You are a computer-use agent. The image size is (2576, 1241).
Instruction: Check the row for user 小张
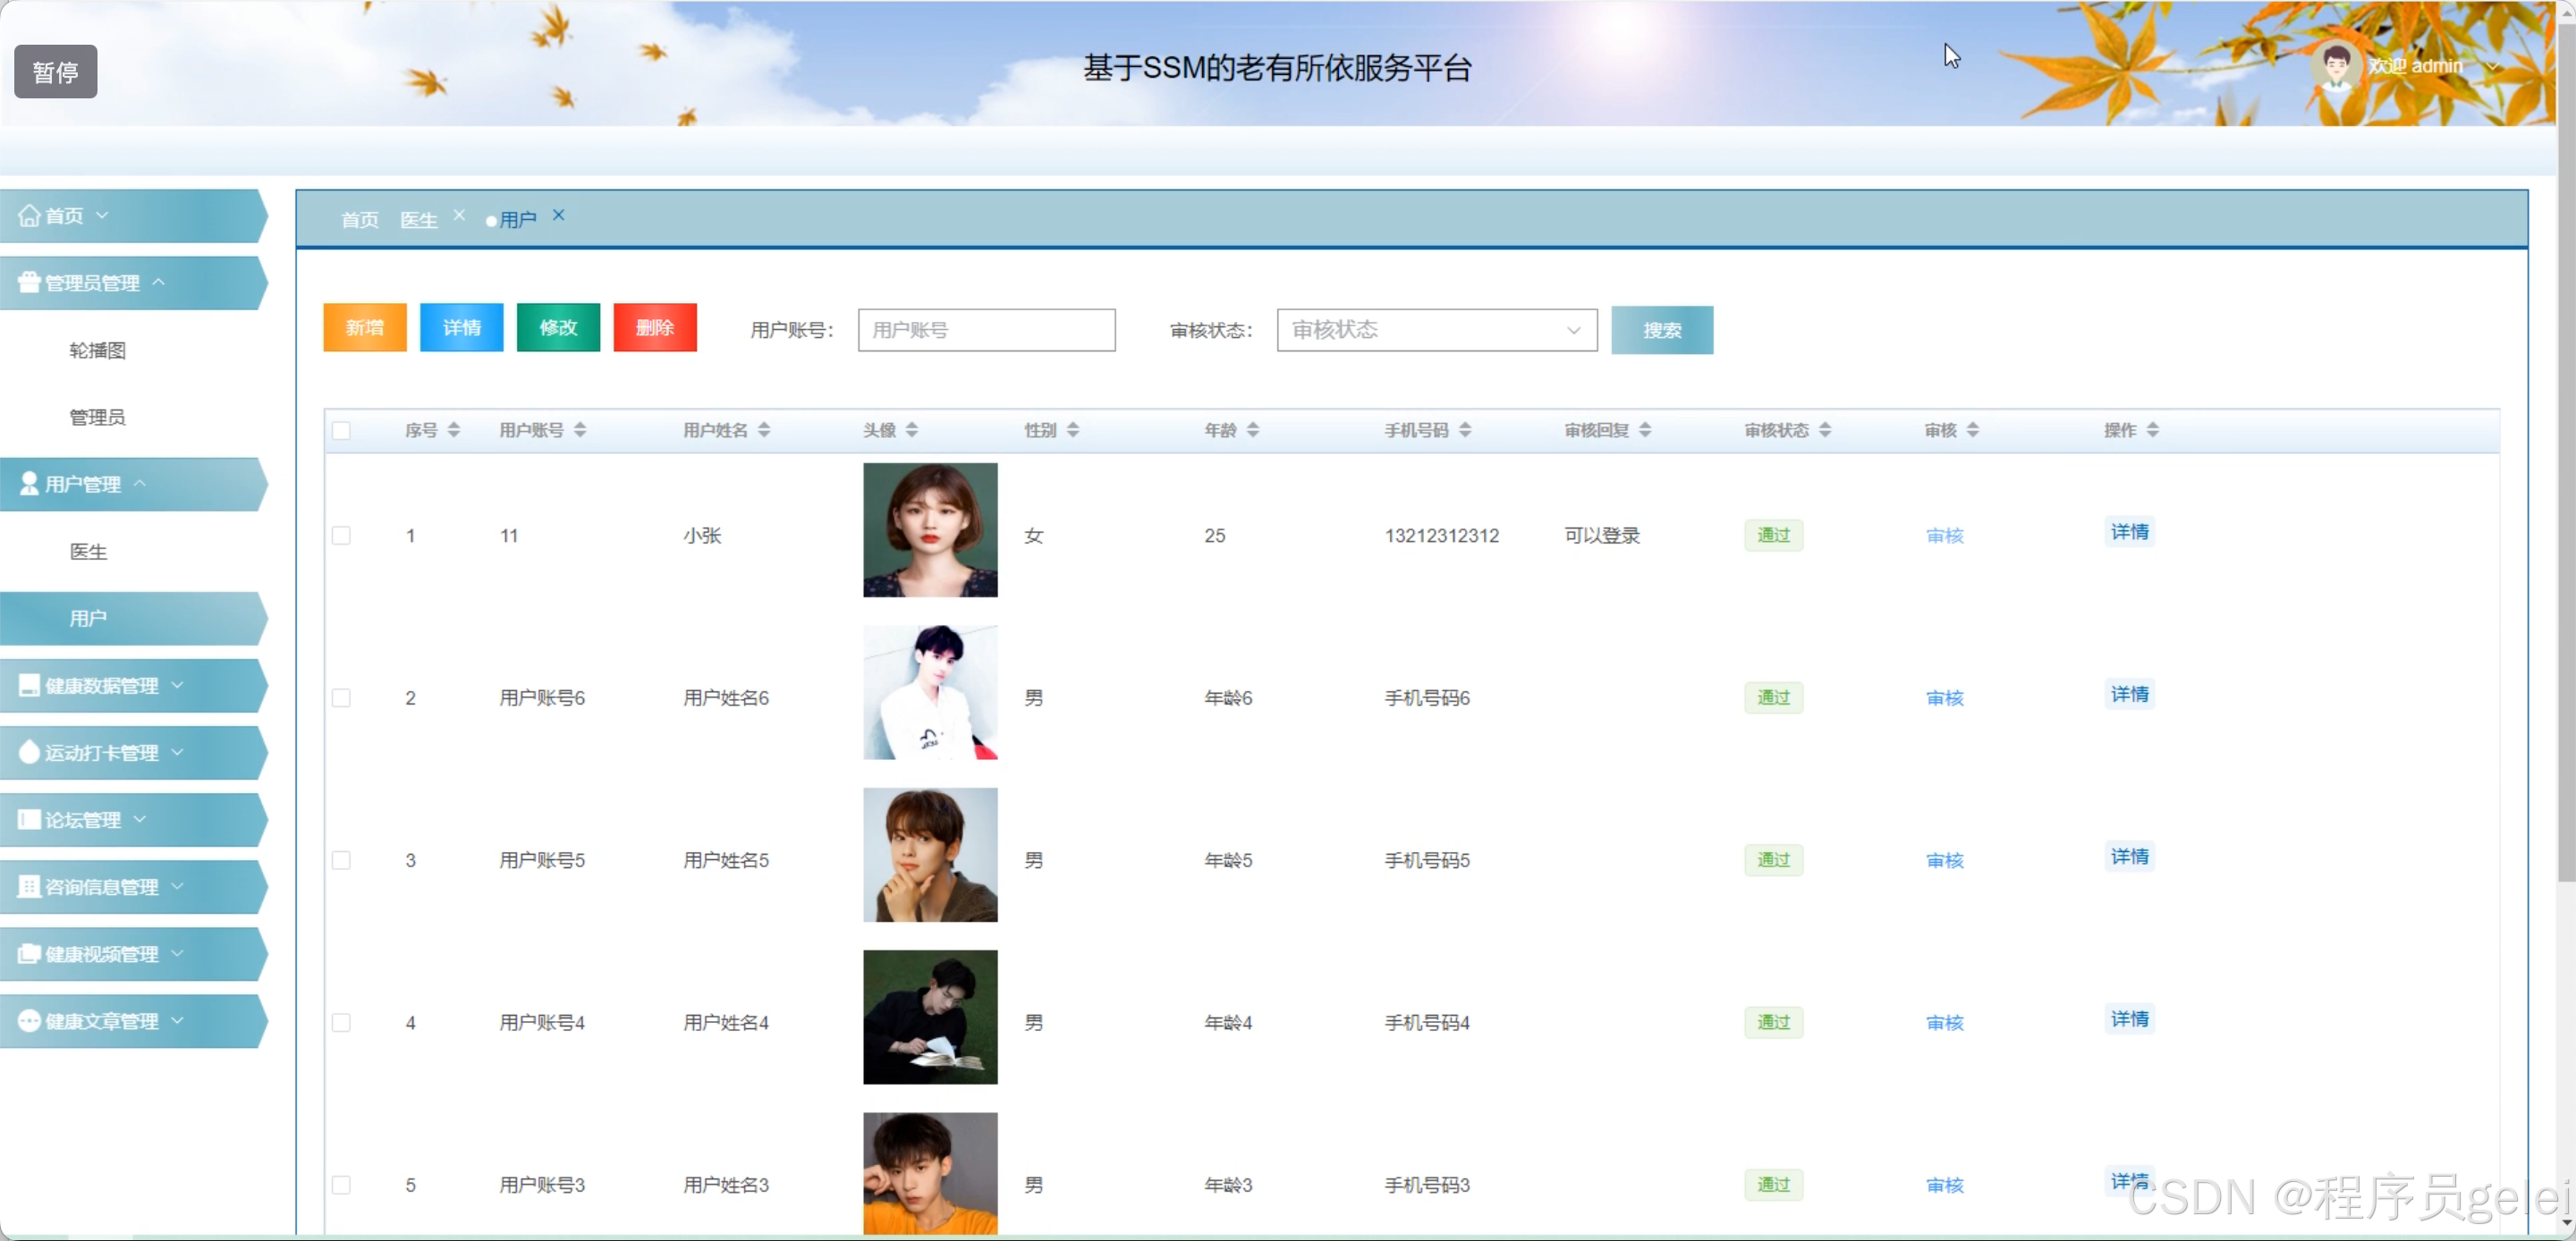(x=342, y=536)
